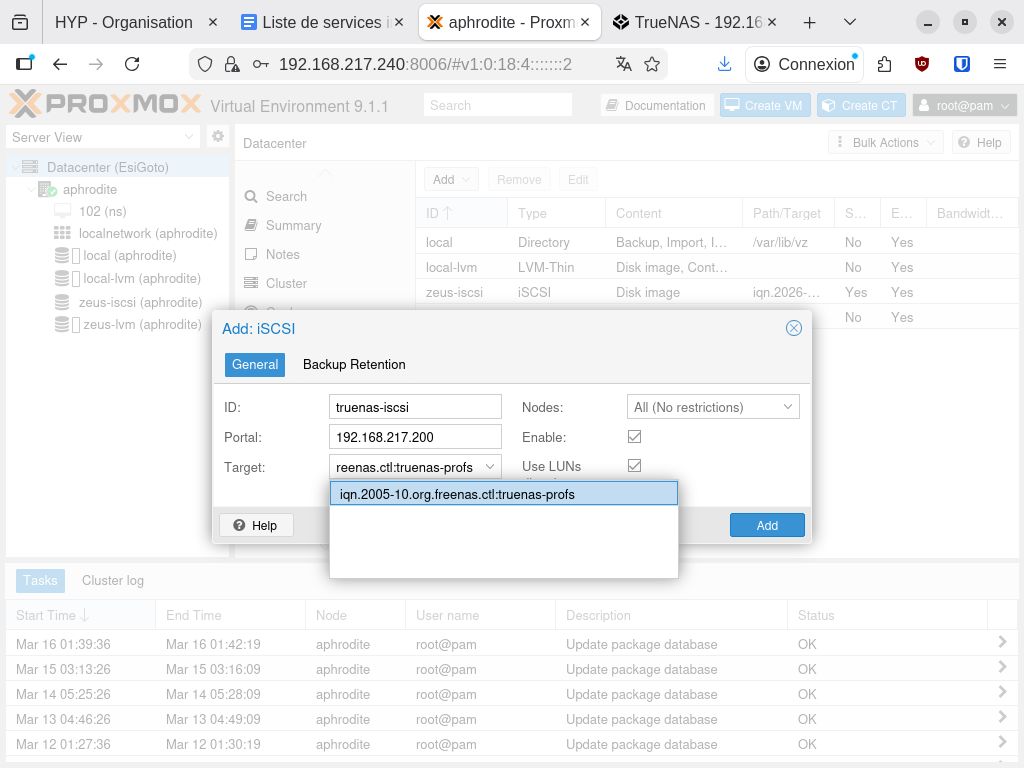
Task: Toggle the Use LUNs directly checkbox
Action: pyautogui.click(x=634, y=466)
